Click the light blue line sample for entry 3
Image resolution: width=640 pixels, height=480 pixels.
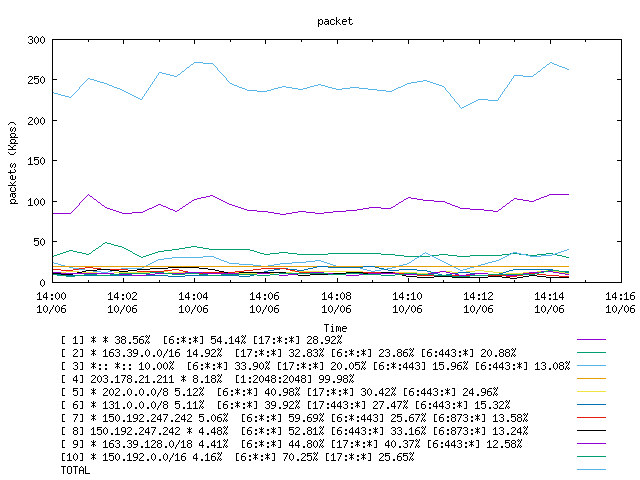[x=591, y=366]
